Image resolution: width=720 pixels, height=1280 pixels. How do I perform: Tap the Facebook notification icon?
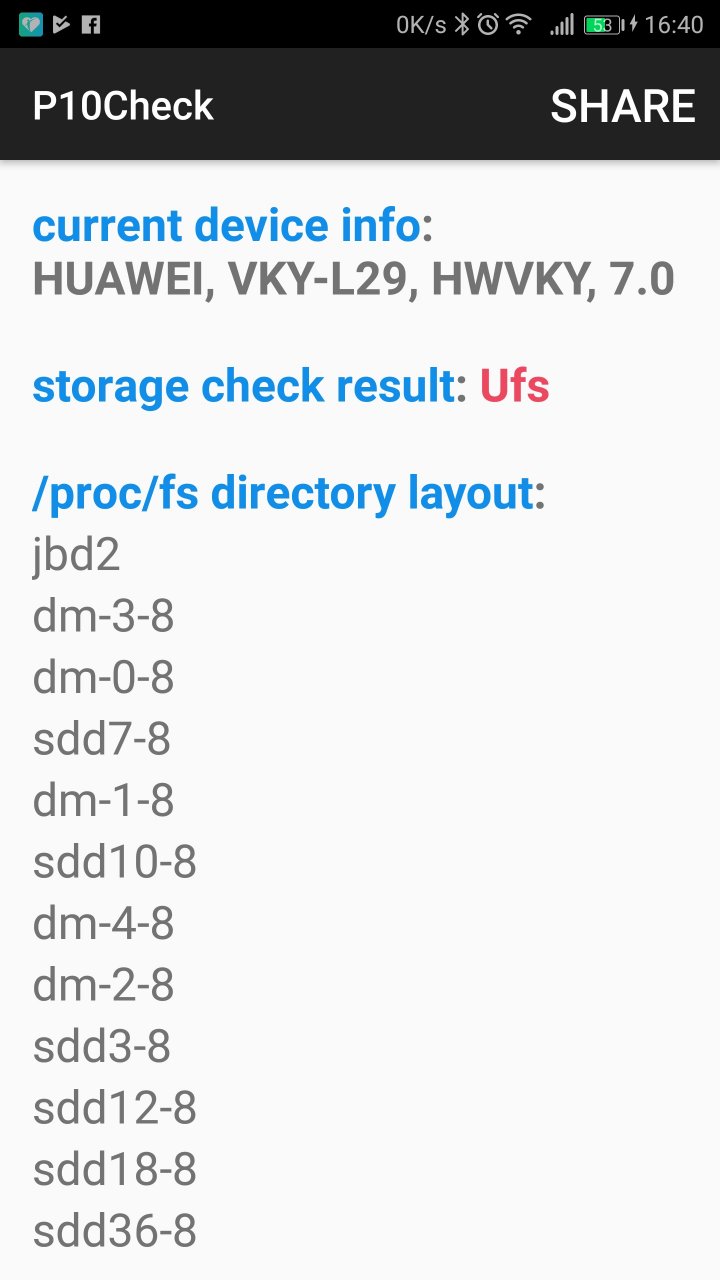(x=91, y=24)
